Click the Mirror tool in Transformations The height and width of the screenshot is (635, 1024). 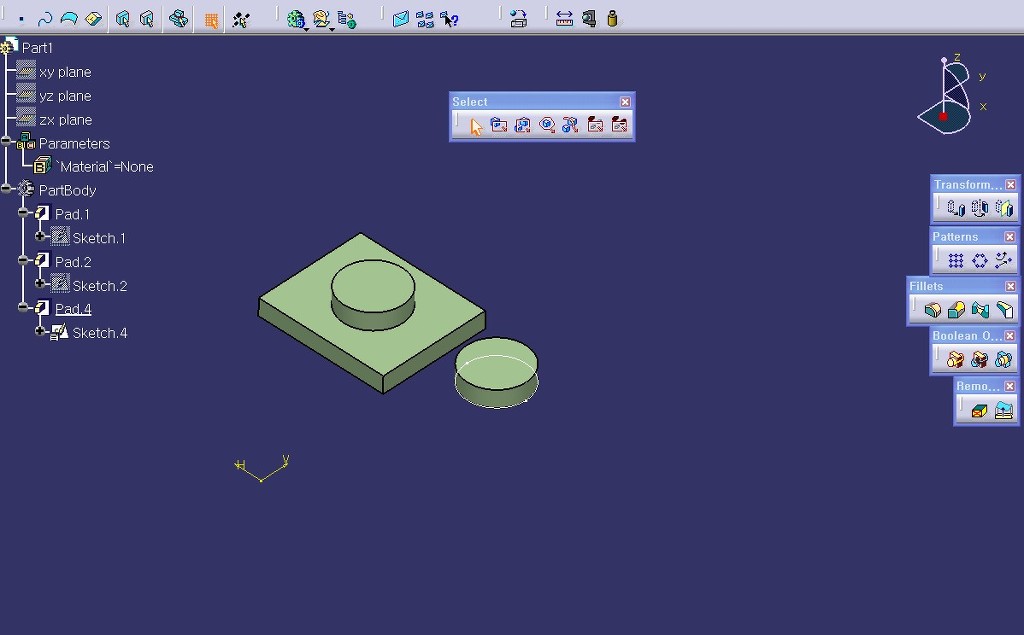(x=980, y=208)
